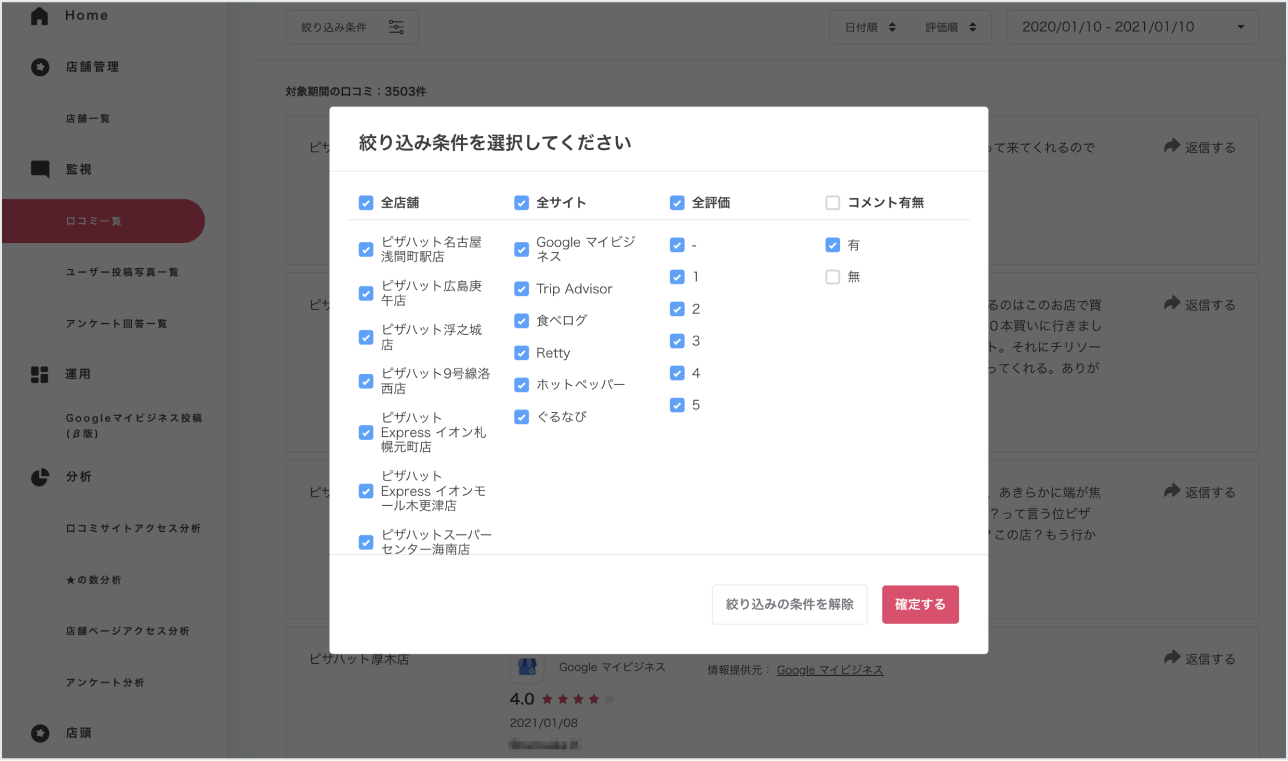Click the Home house icon in the sidebar

coord(40,16)
